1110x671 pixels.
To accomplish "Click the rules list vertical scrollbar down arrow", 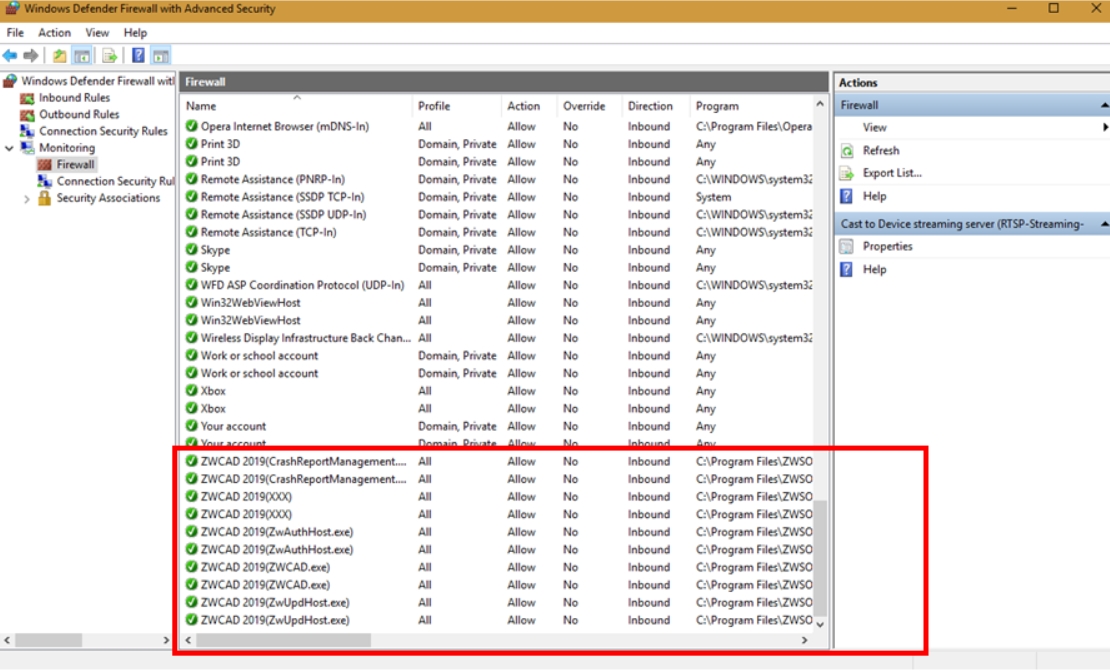I will [820, 624].
